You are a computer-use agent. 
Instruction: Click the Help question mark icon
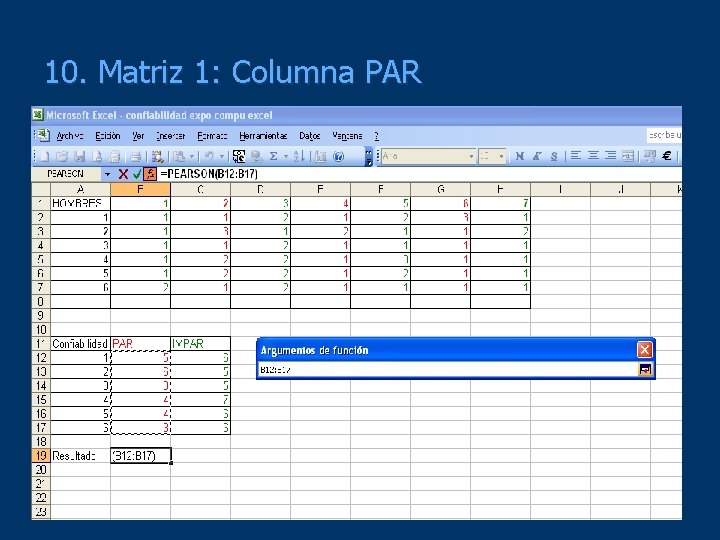coord(338,157)
